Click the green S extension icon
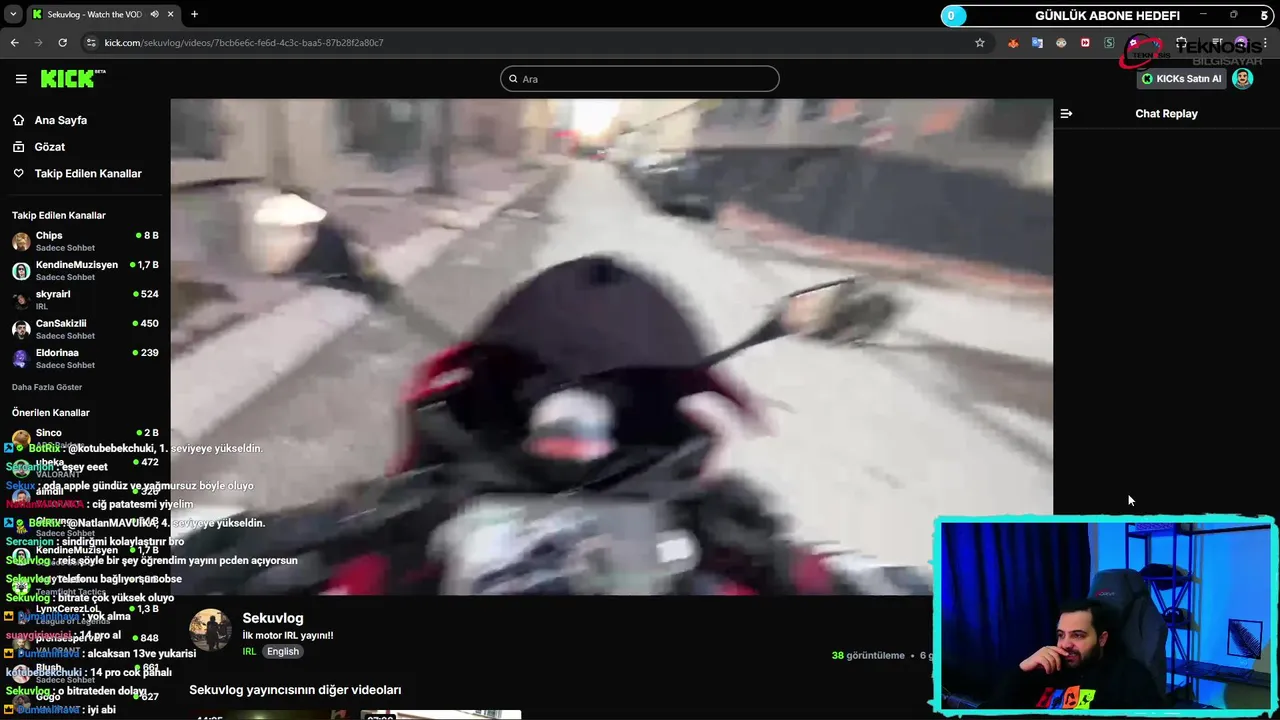This screenshot has height=720, width=1280. pyautogui.click(x=1109, y=43)
